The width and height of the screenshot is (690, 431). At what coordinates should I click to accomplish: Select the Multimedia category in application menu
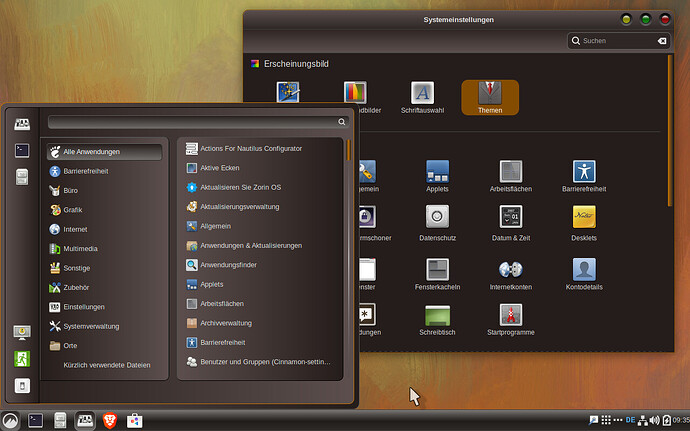point(80,248)
